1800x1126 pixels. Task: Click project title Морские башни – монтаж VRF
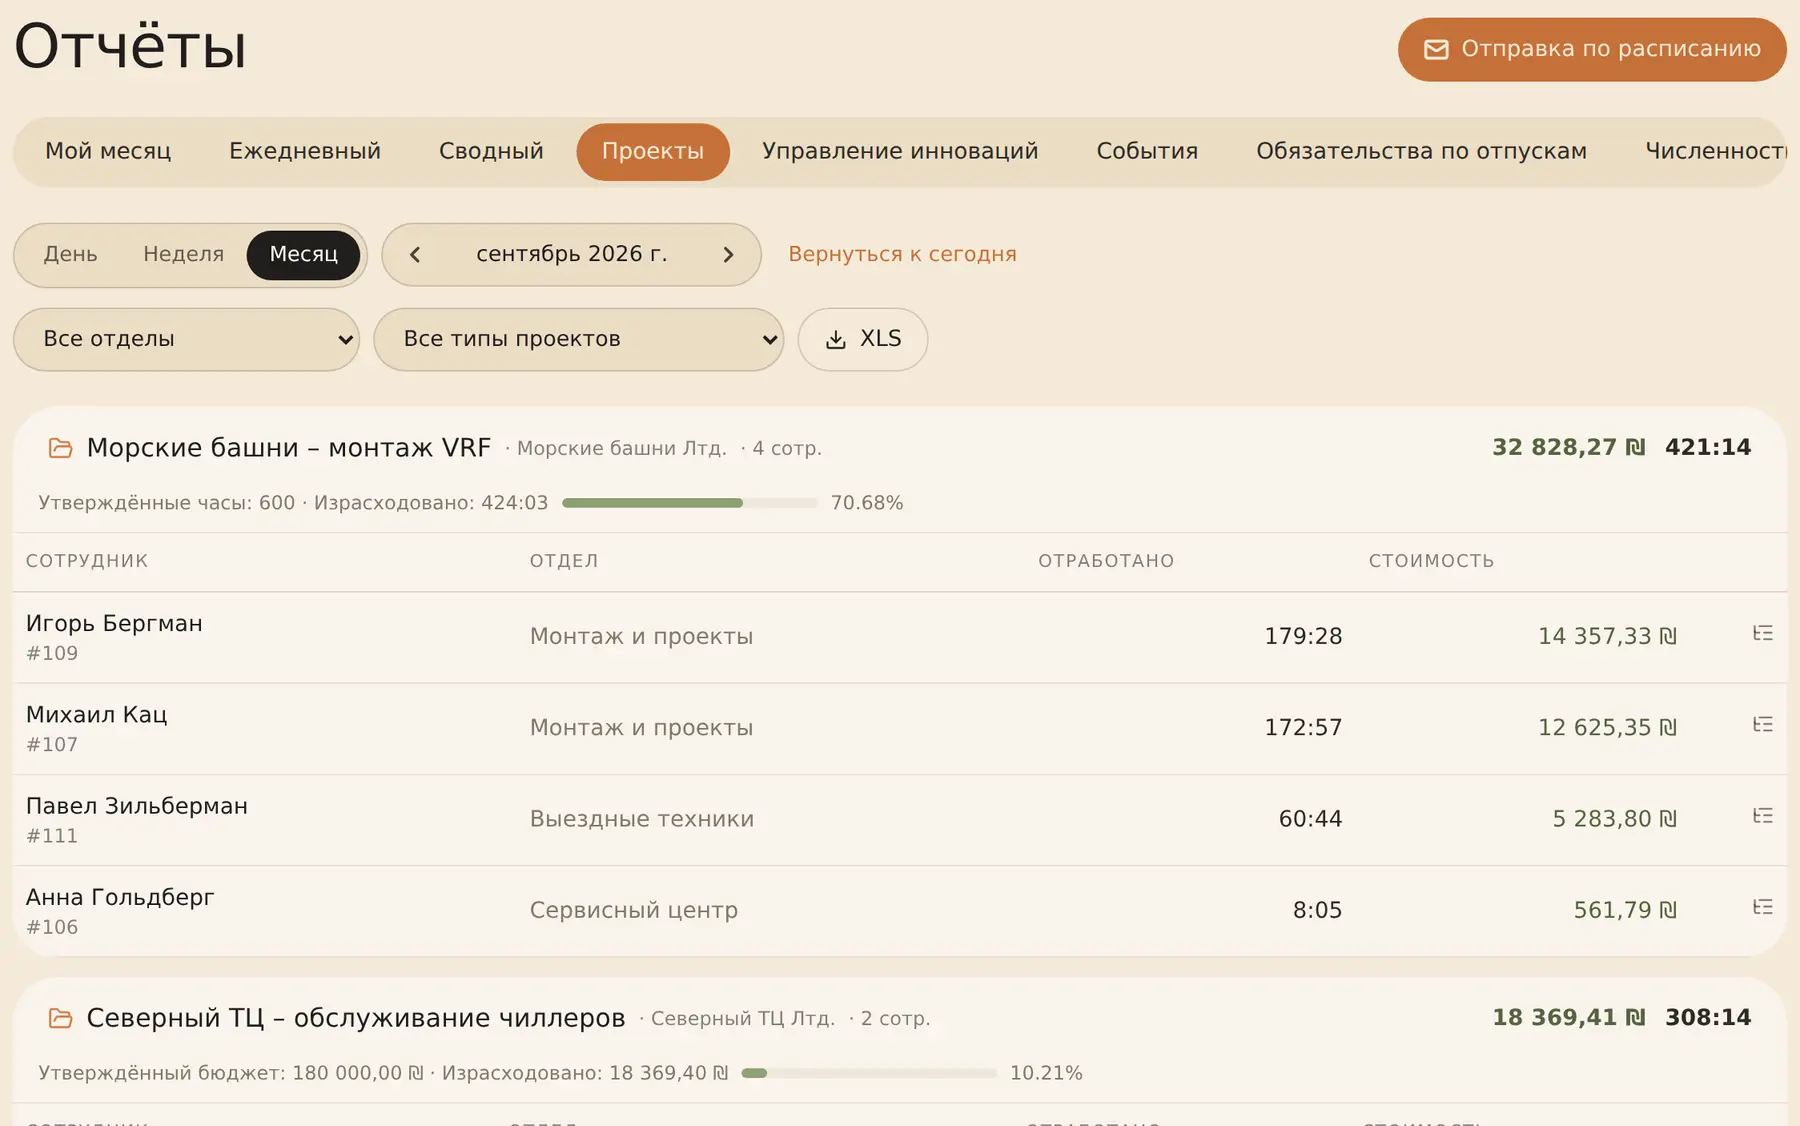click(x=289, y=447)
